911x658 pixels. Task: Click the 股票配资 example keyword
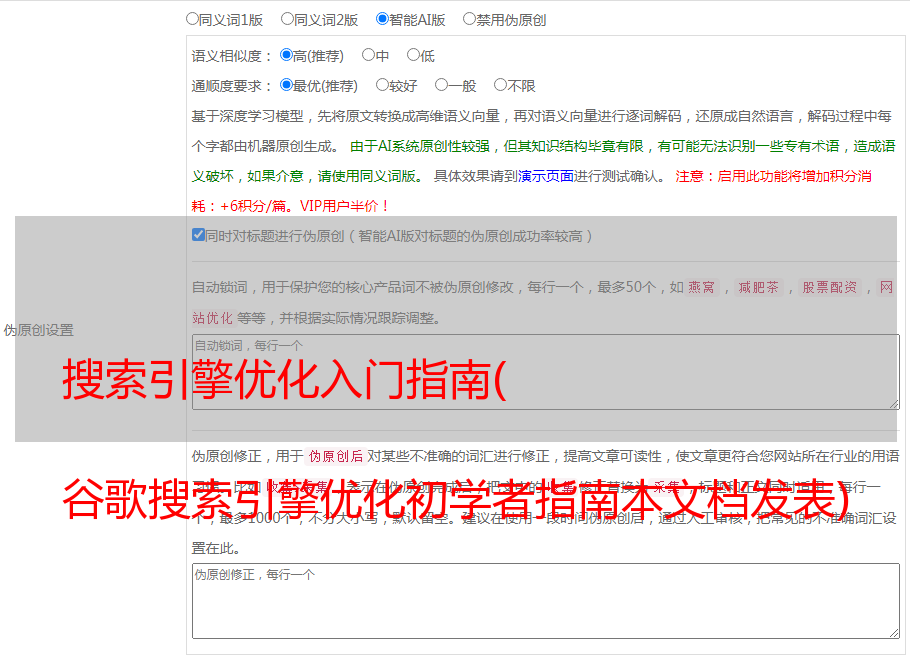tap(829, 287)
